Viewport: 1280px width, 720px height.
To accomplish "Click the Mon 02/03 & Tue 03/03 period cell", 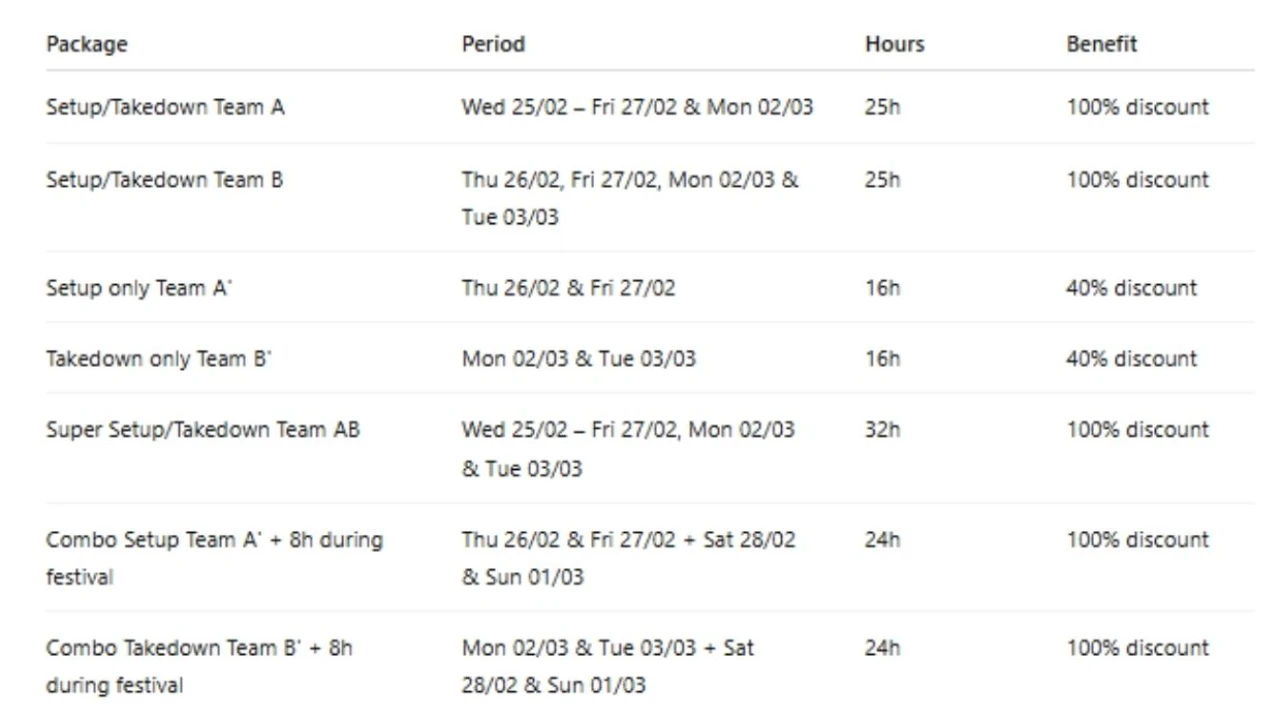I will [x=579, y=359].
